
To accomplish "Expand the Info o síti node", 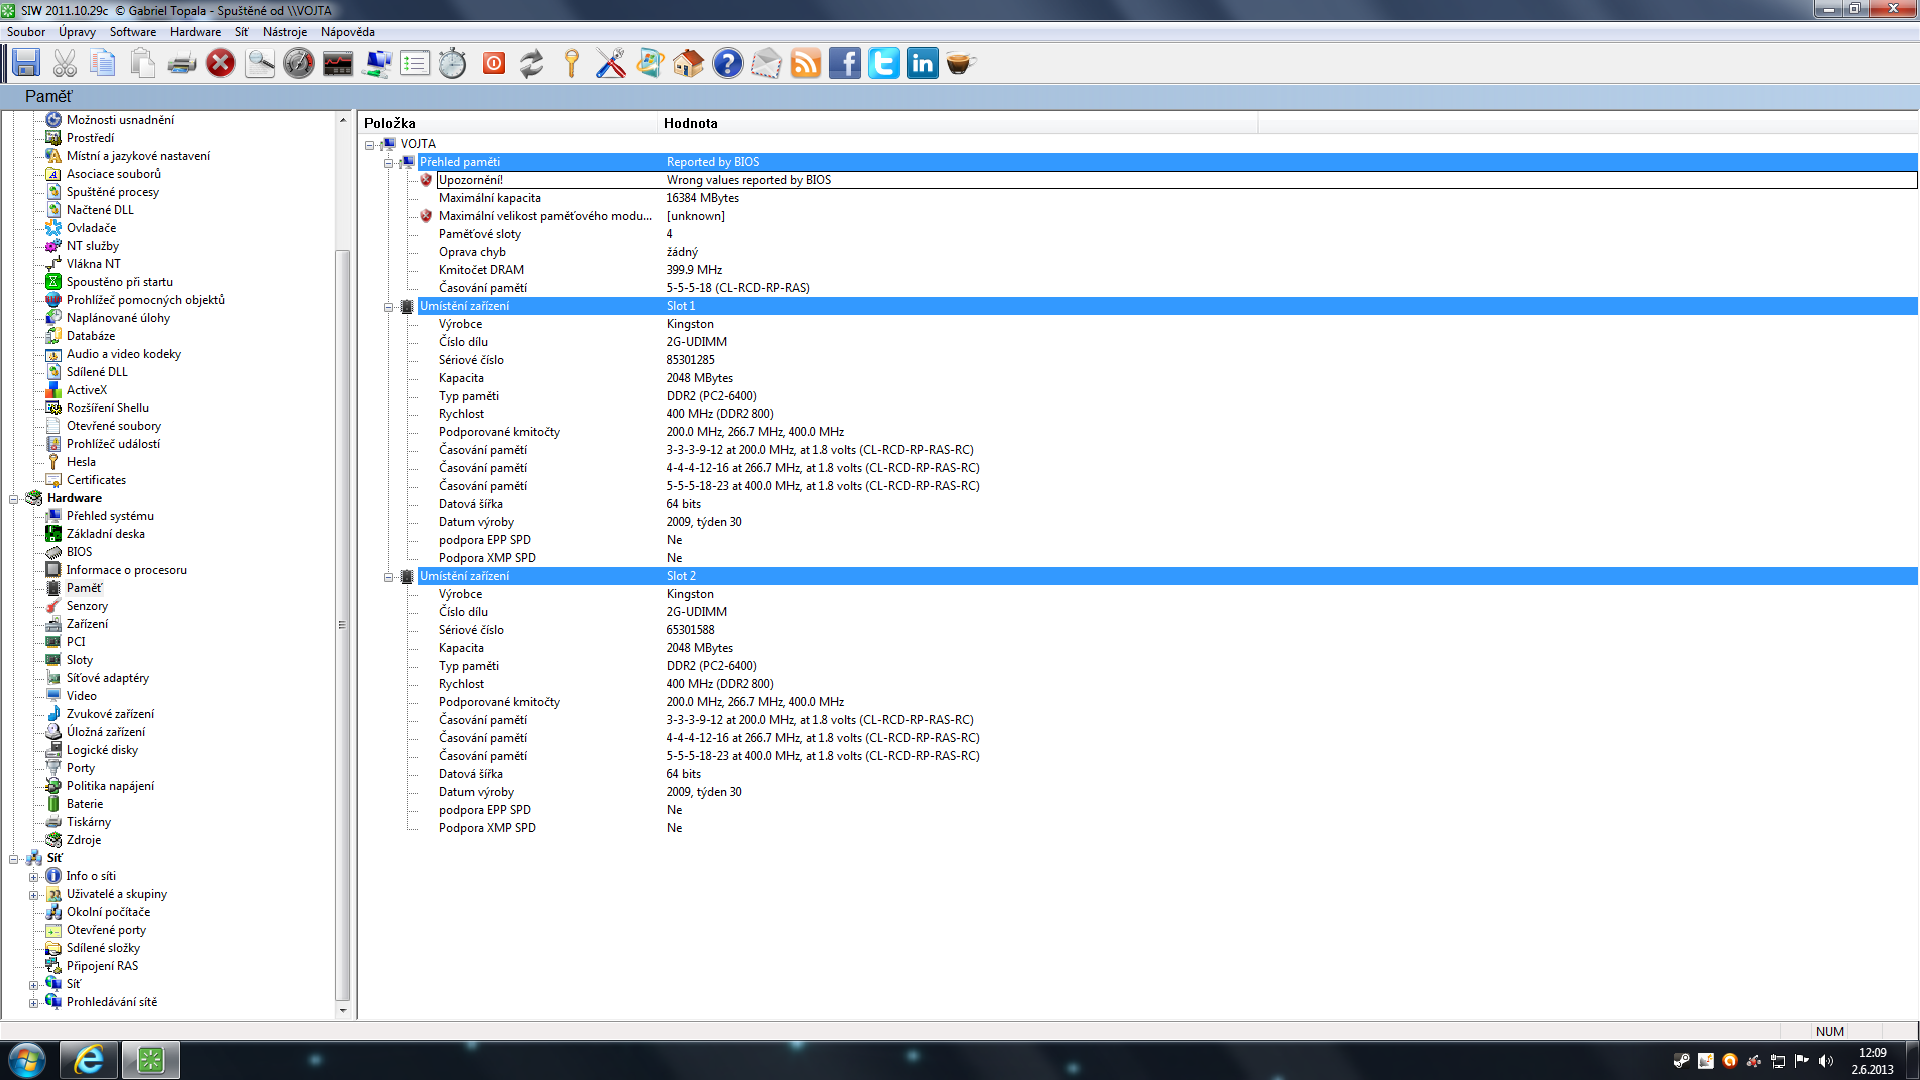I will pos(33,877).
